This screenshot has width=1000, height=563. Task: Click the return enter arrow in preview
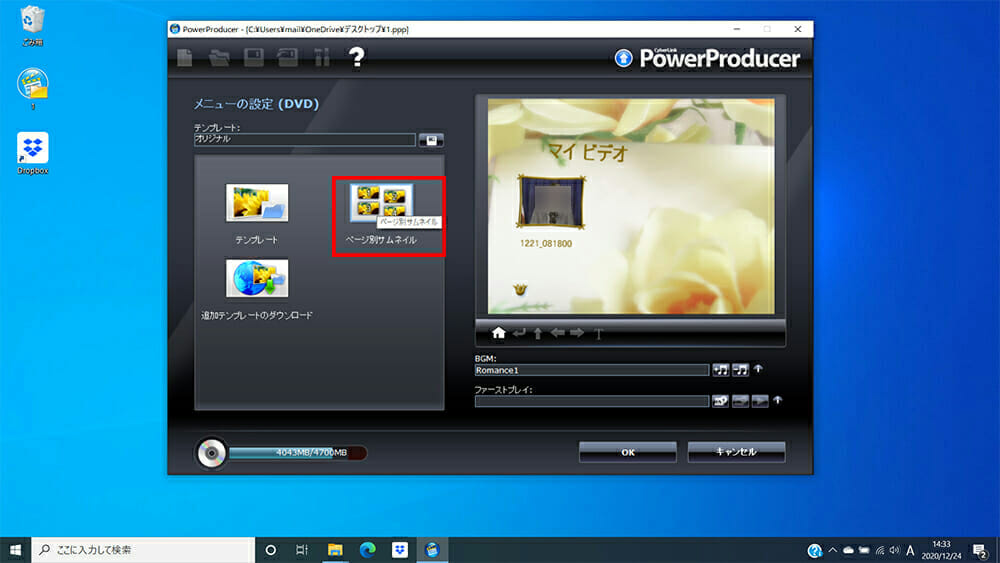520,333
